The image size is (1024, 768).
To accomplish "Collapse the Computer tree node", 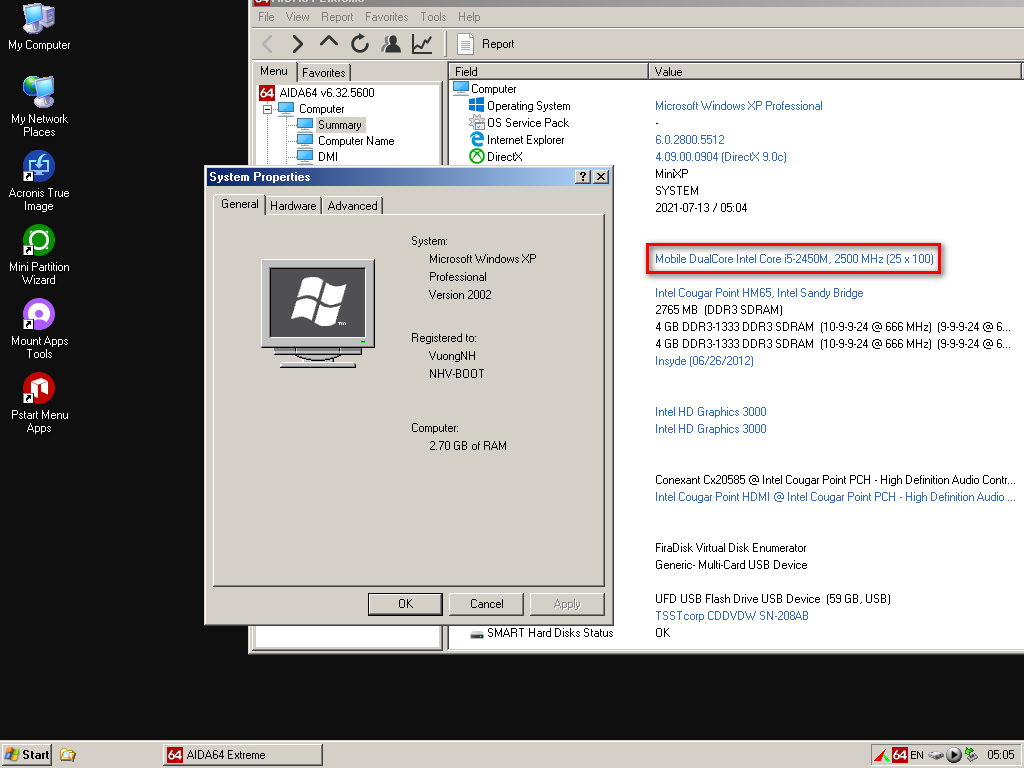I will click(267, 109).
